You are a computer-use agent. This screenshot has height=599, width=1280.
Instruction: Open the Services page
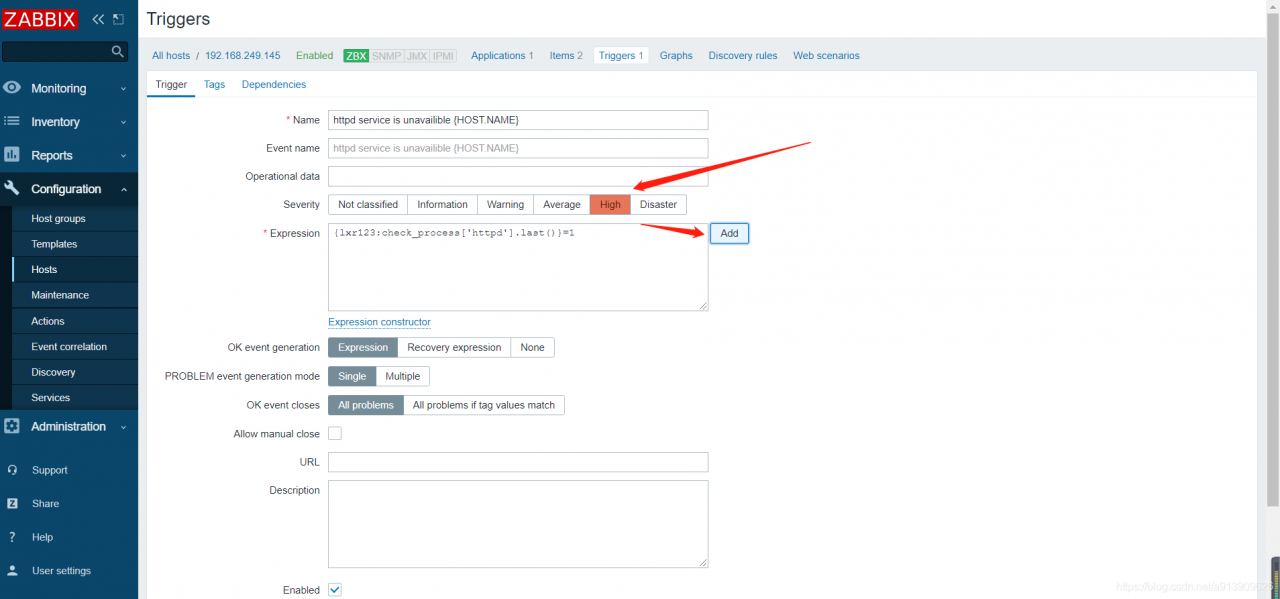pos(51,397)
